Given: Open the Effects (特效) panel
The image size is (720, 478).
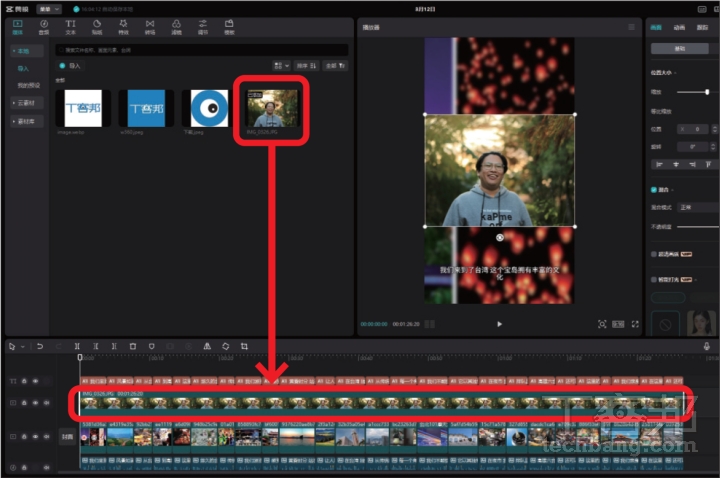Looking at the screenshot, I should point(124,27).
